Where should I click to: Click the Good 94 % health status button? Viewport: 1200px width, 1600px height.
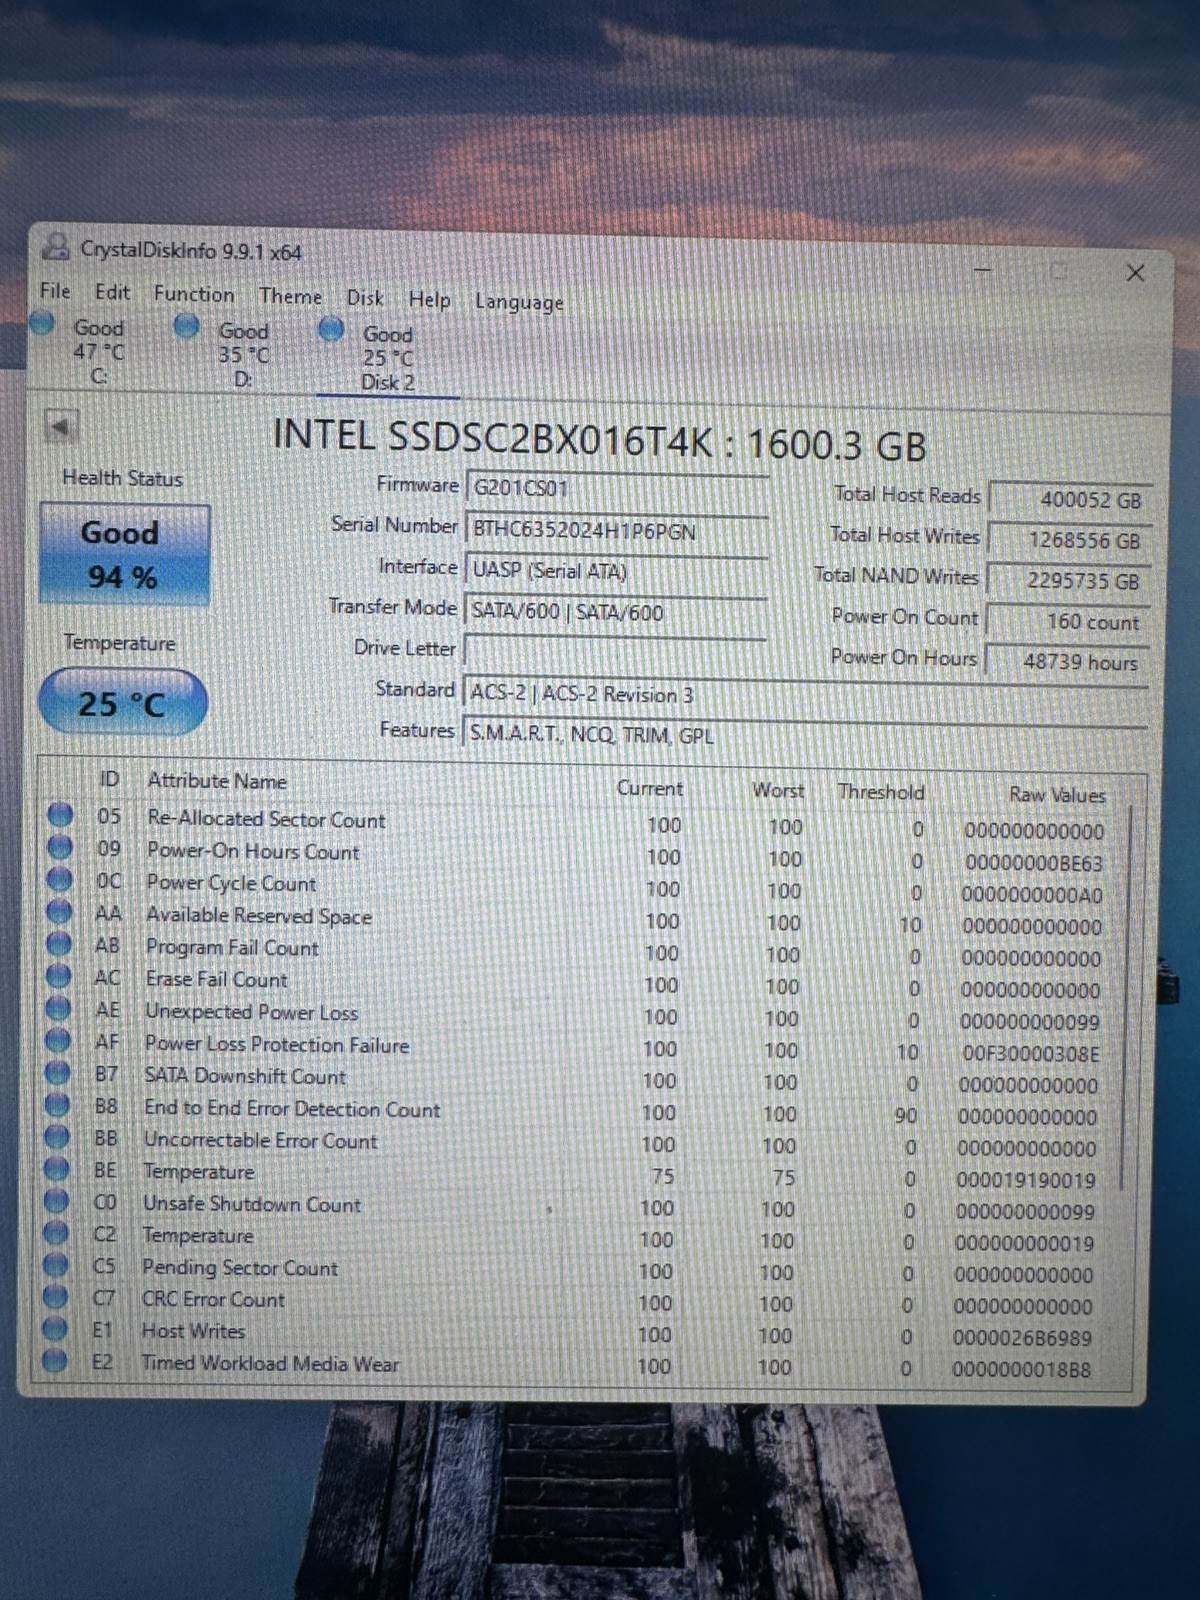pos(124,554)
